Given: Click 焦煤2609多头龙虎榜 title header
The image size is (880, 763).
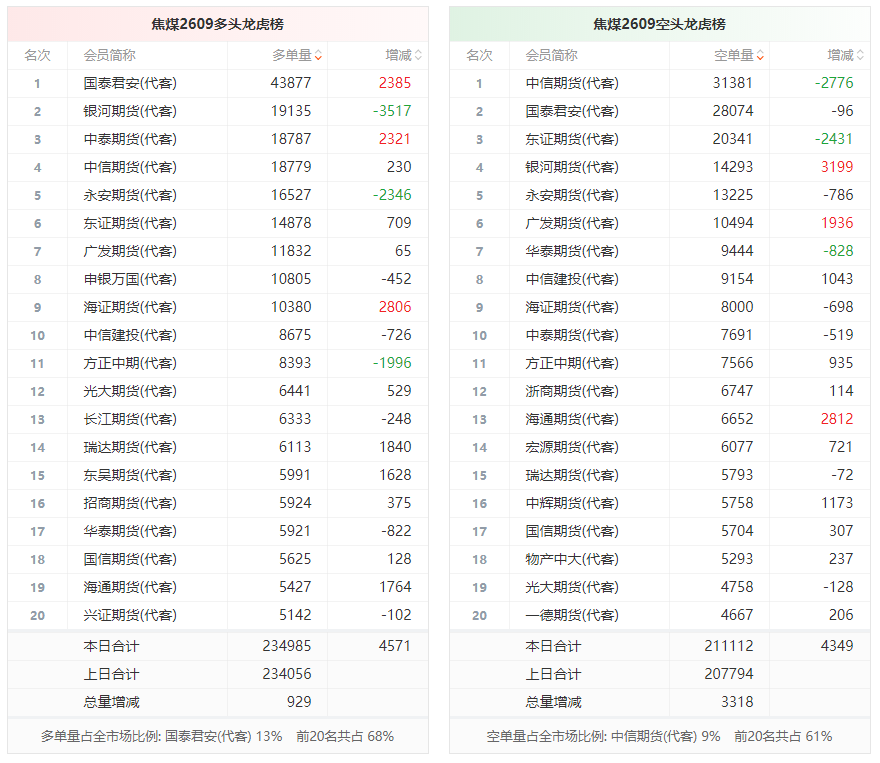Looking at the screenshot, I should (x=218, y=24).
